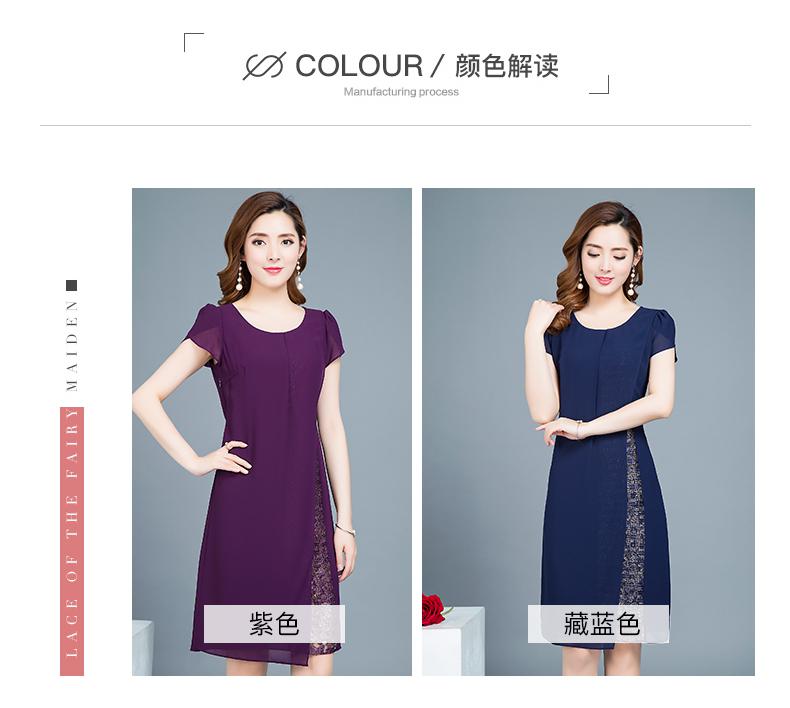Viewport: 790px width, 708px height.
Task: Click the 藏蓝色 color label
Action: (599, 624)
